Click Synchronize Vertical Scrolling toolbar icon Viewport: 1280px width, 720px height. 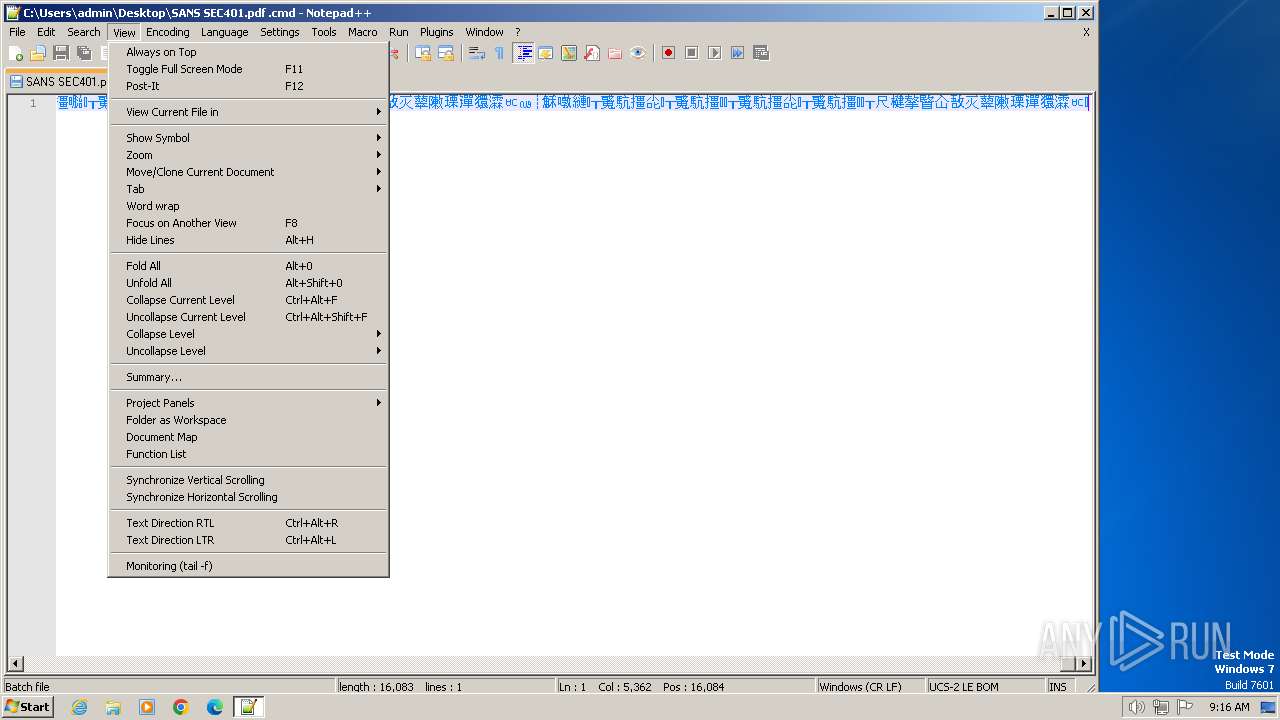point(423,53)
